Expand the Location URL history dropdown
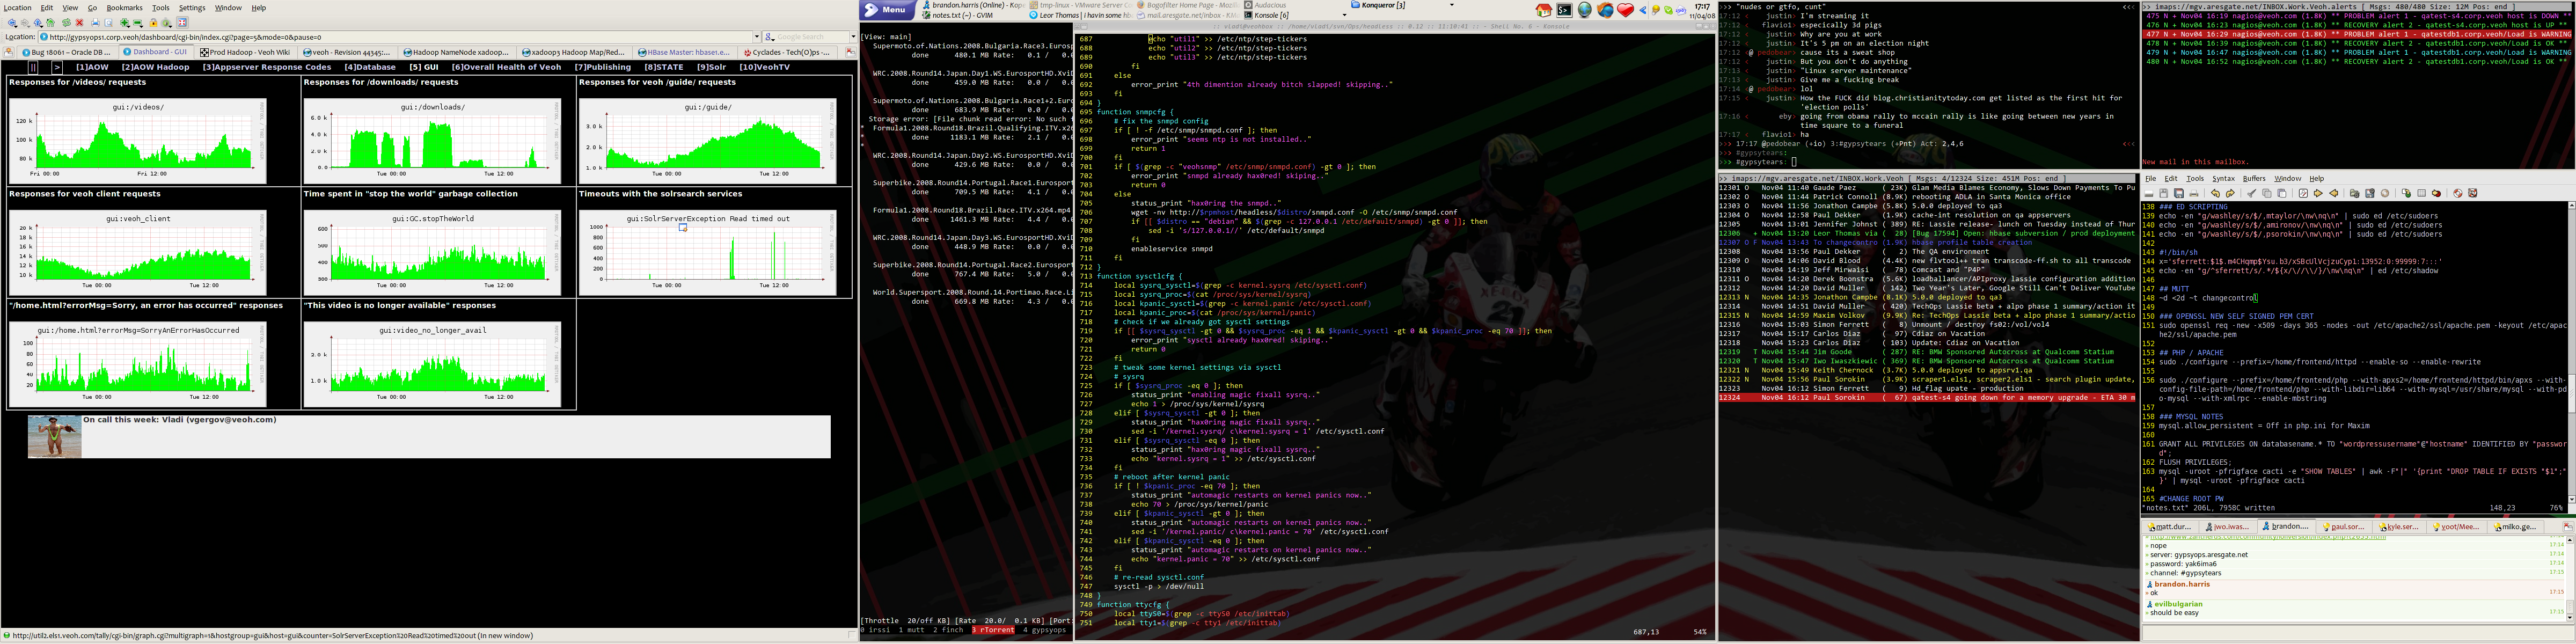Viewport: 2576px width, 644px height. (756, 37)
